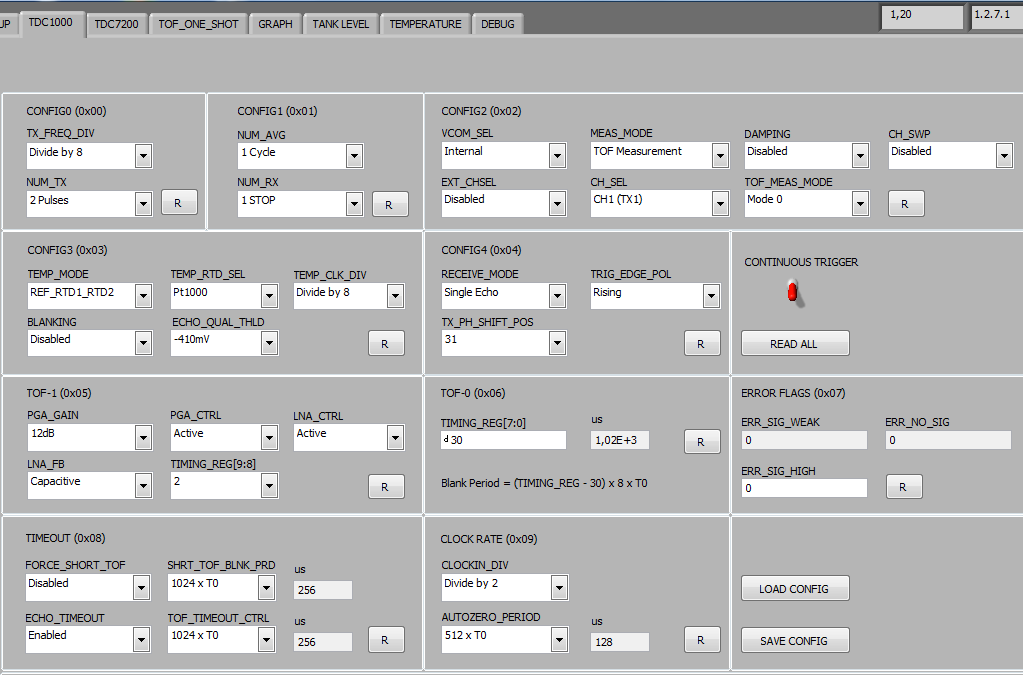Go to the GRAPH tab

pyautogui.click(x=275, y=24)
